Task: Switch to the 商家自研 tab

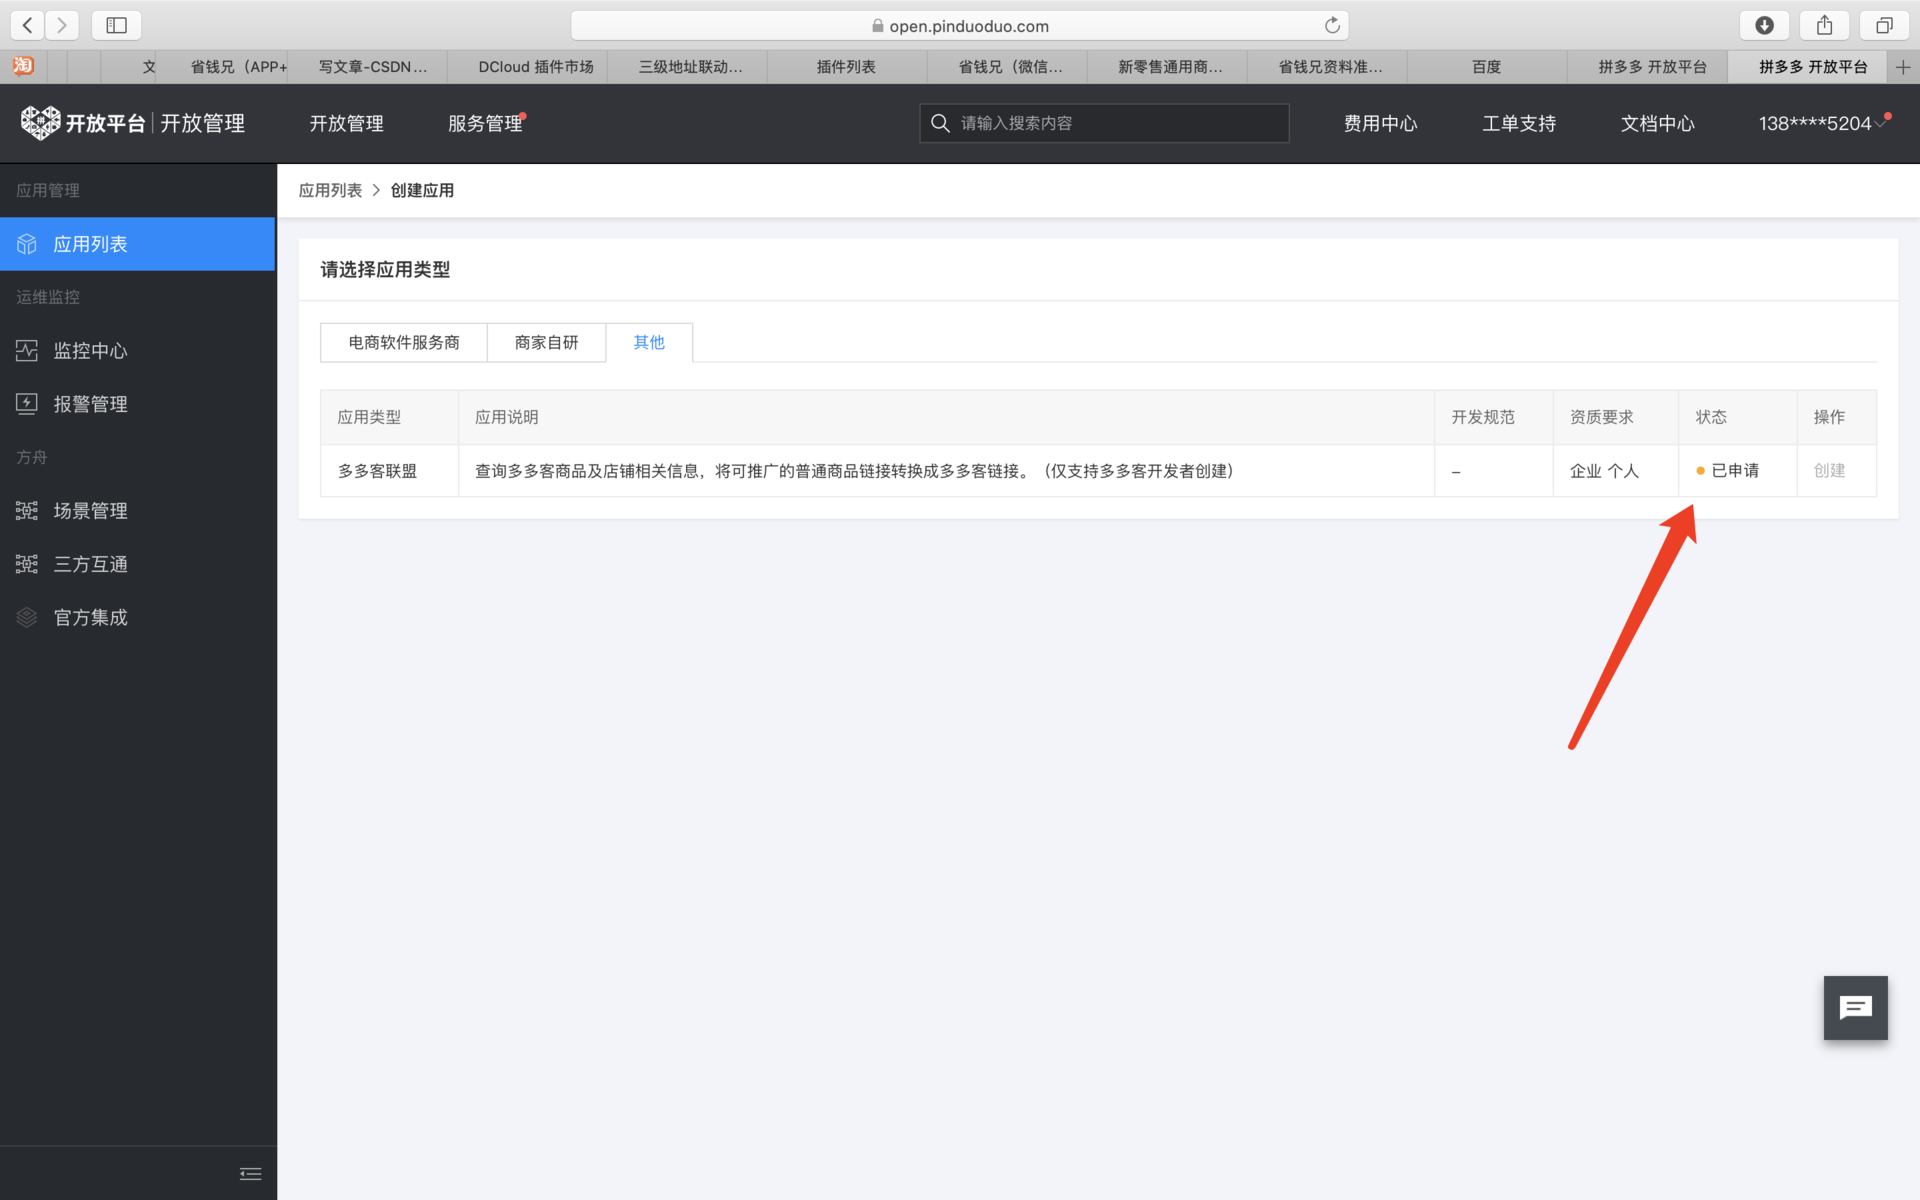Action: coord(546,342)
